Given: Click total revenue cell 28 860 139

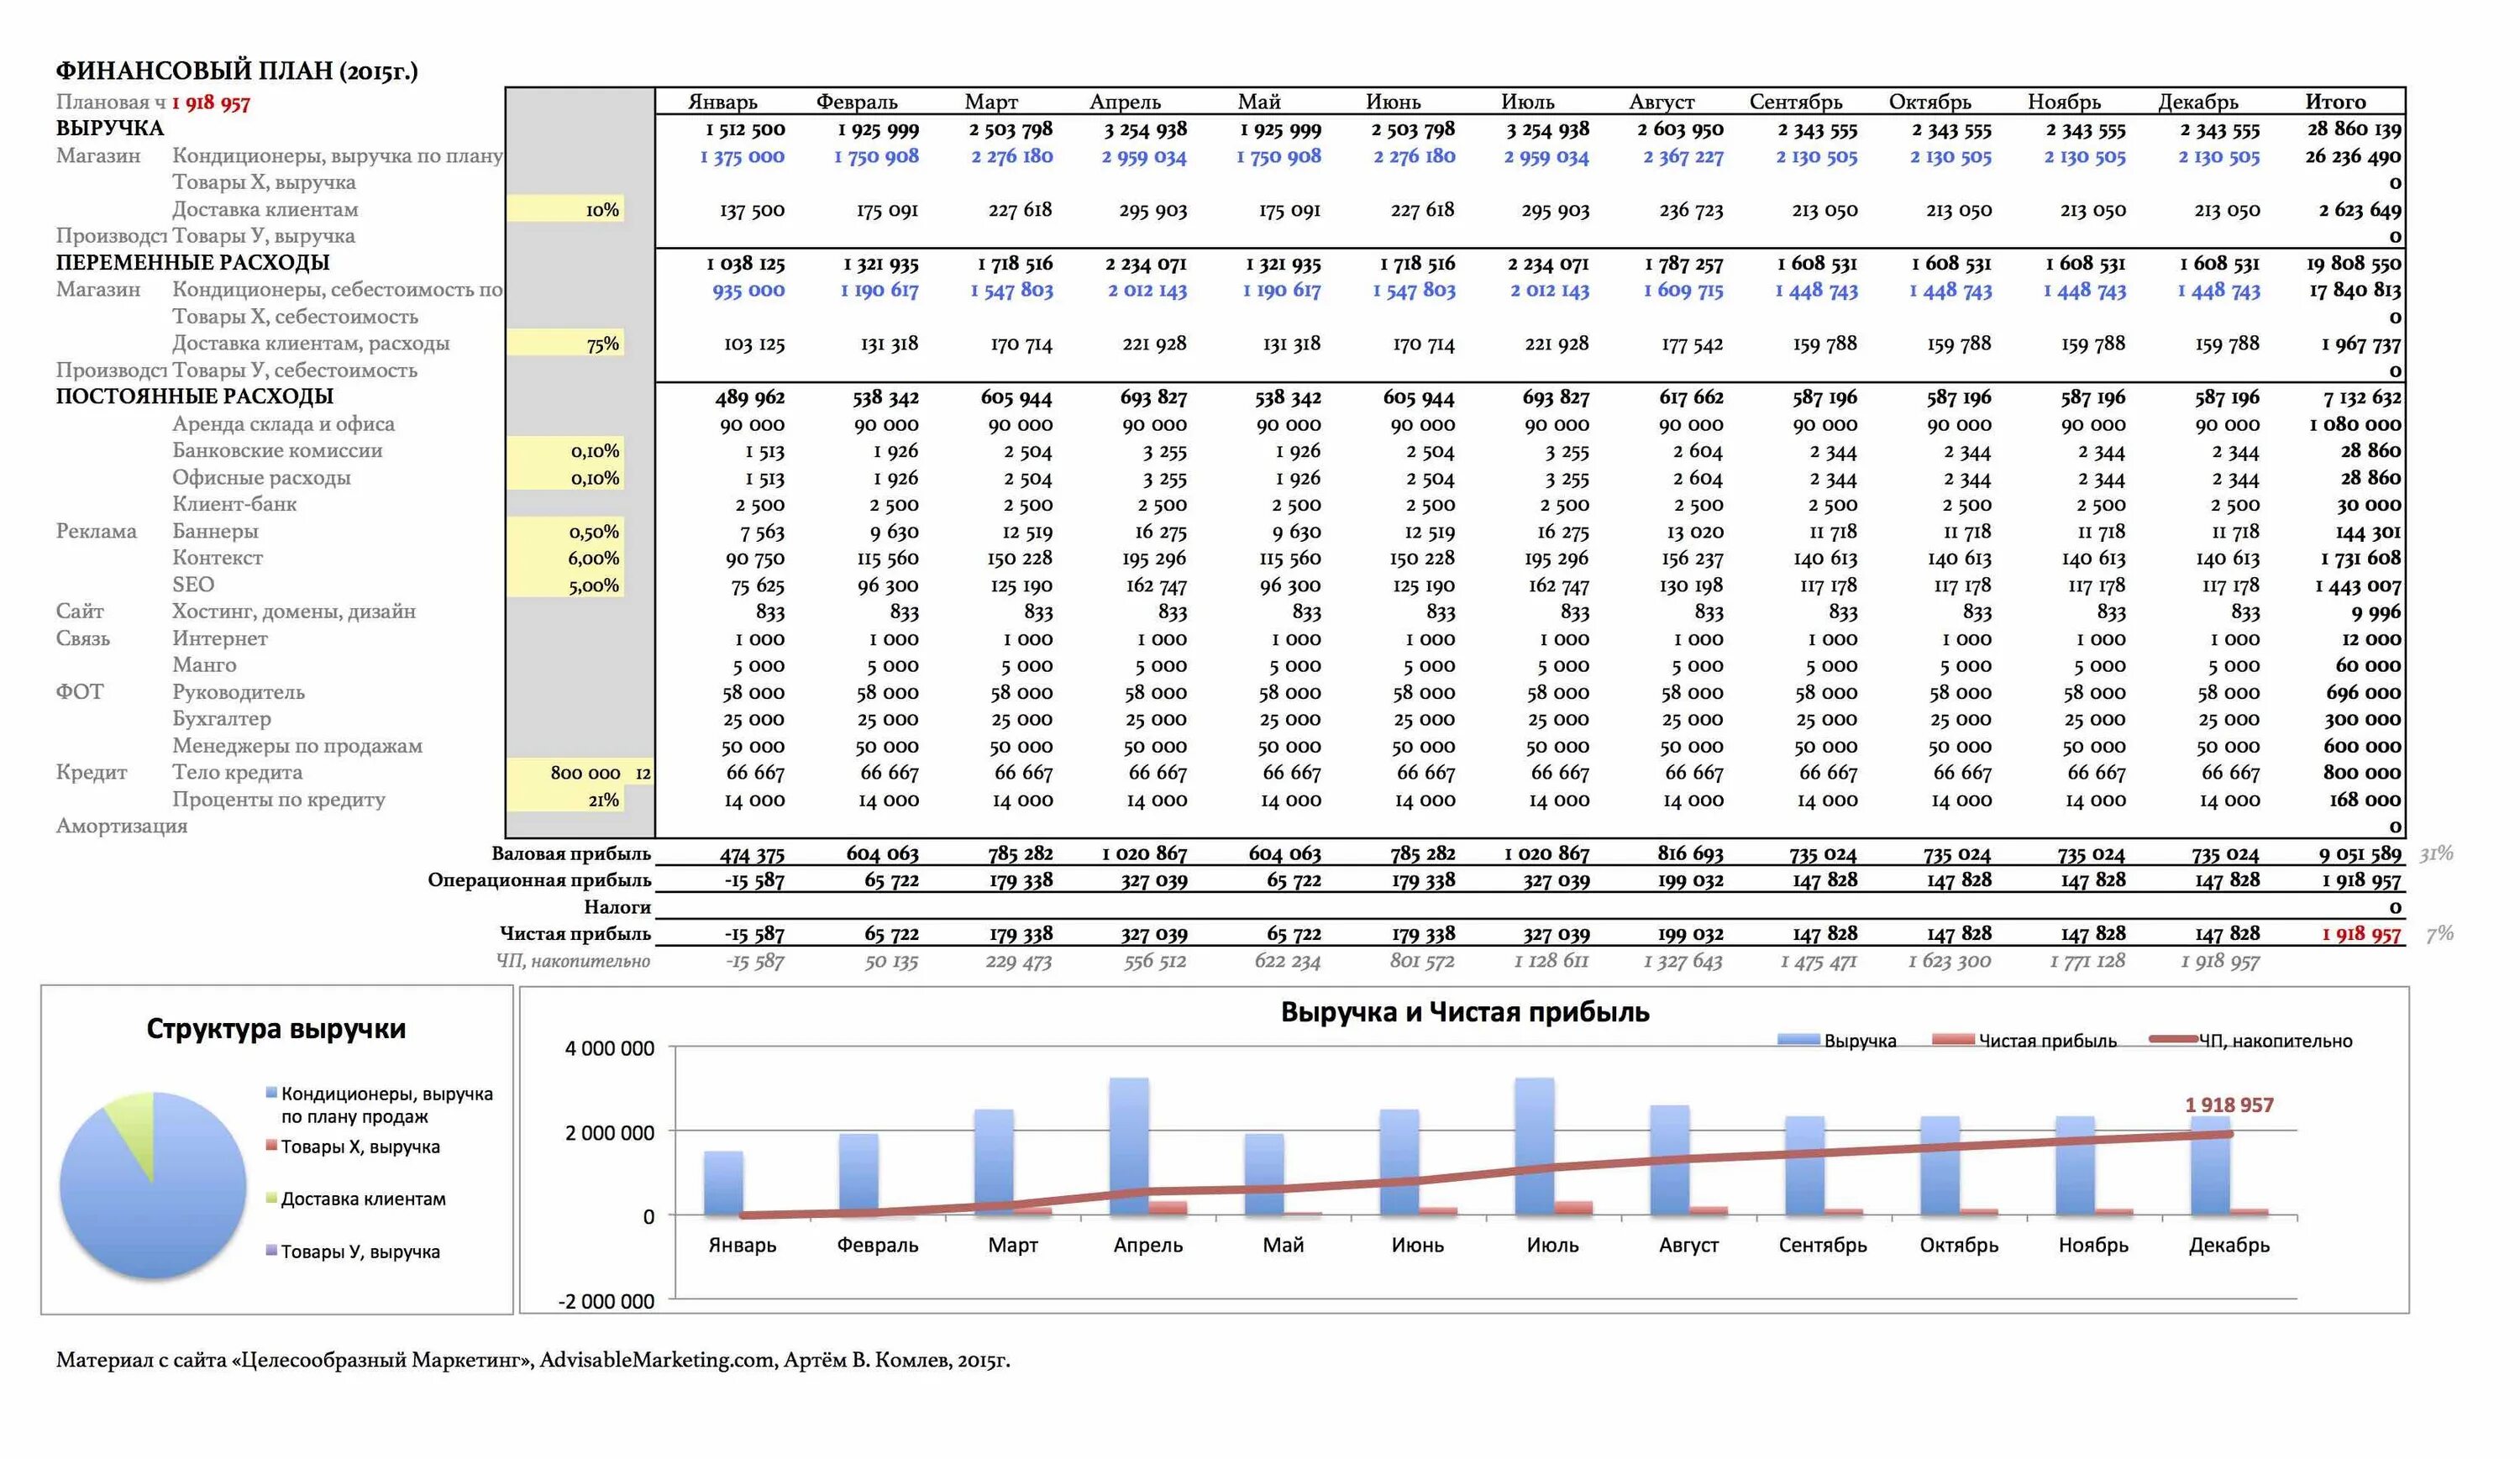Looking at the screenshot, I should [x=2354, y=129].
